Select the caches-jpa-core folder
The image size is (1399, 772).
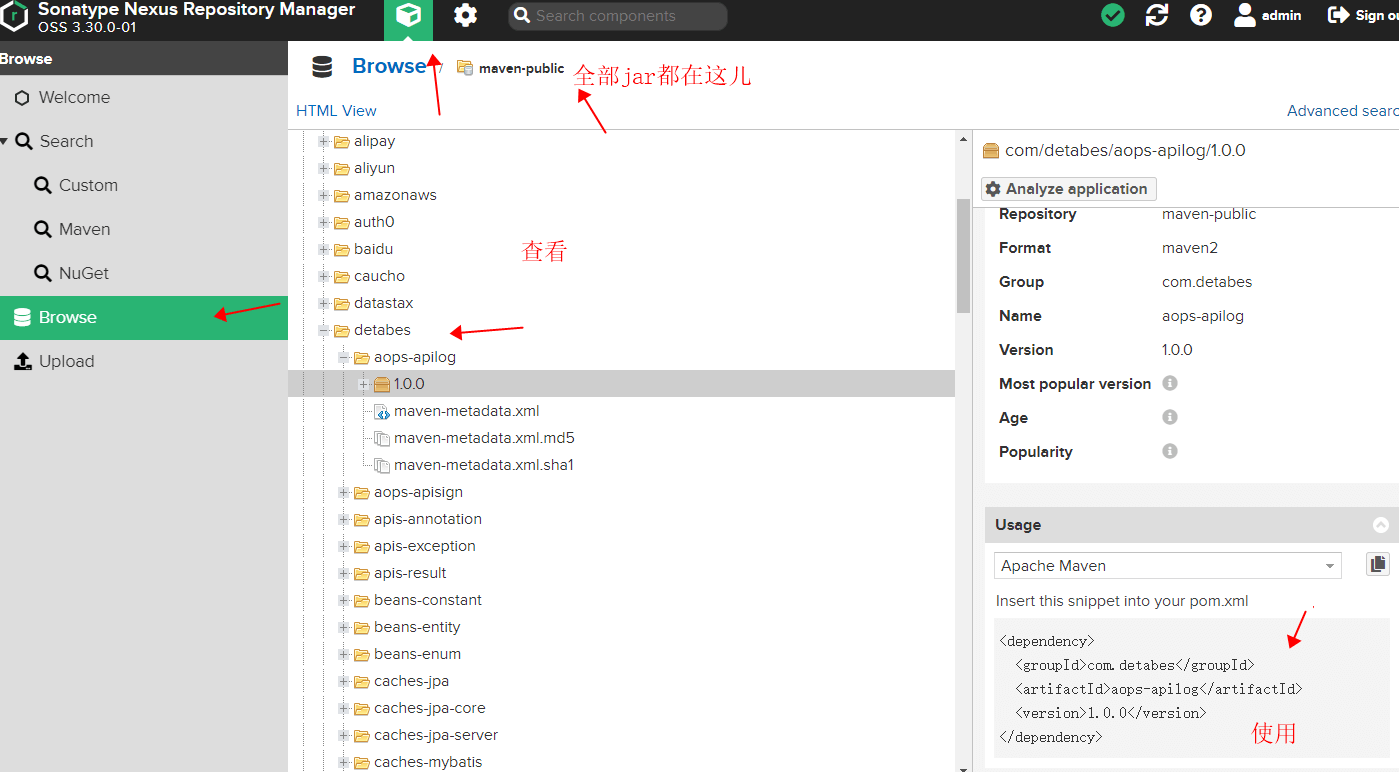coord(430,708)
